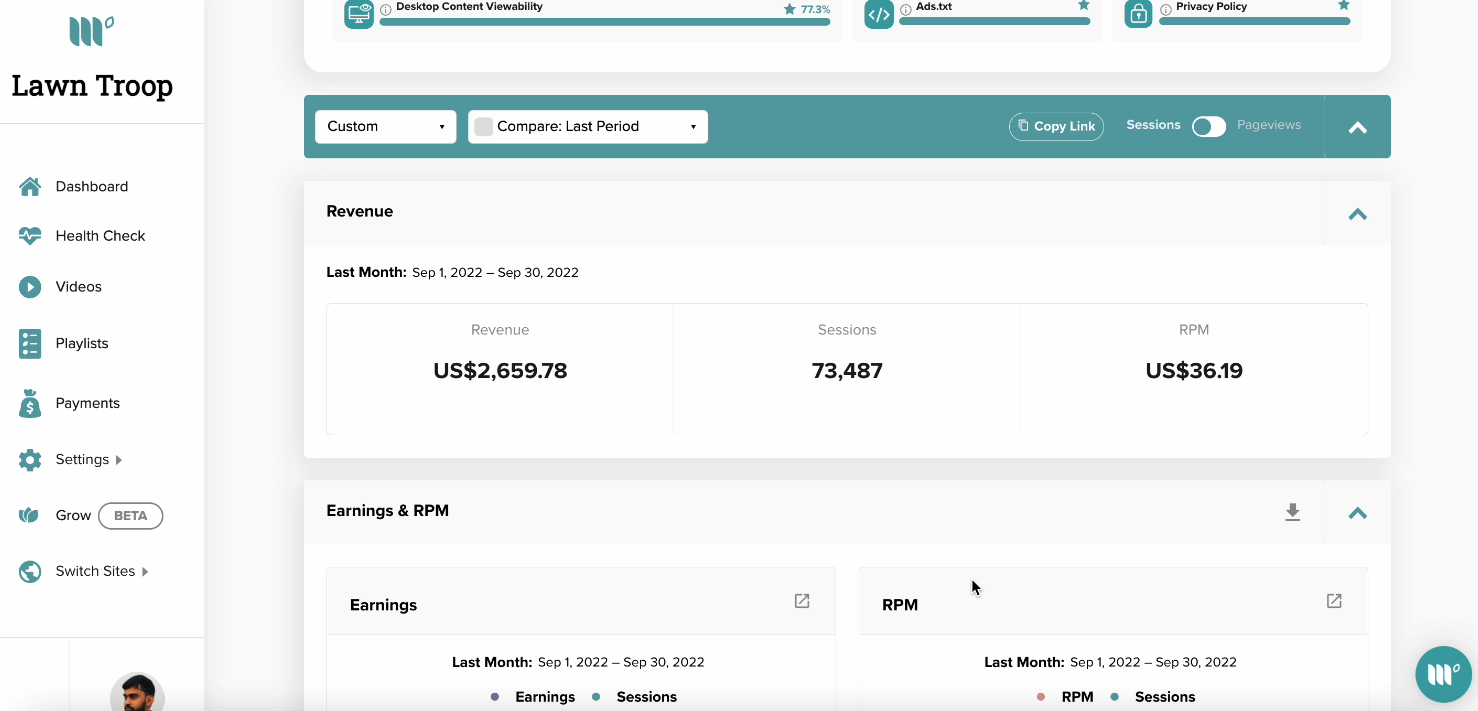Toggle the Earnings series legend dot
The image size is (1478, 711).
(x=495, y=697)
